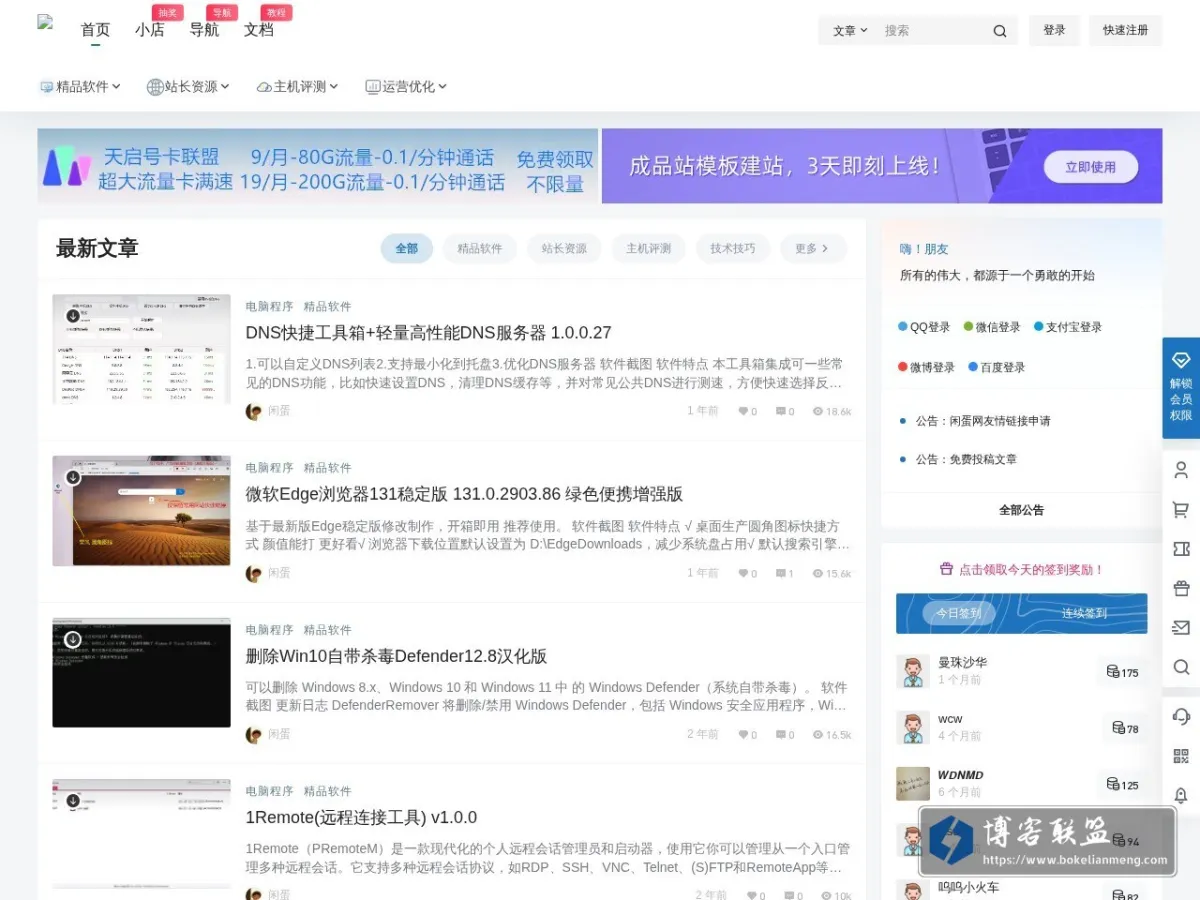The width and height of the screenshot is (1200, 900).
Task: Show the QR code icon in sidebar
Action: pos(1181,756)
